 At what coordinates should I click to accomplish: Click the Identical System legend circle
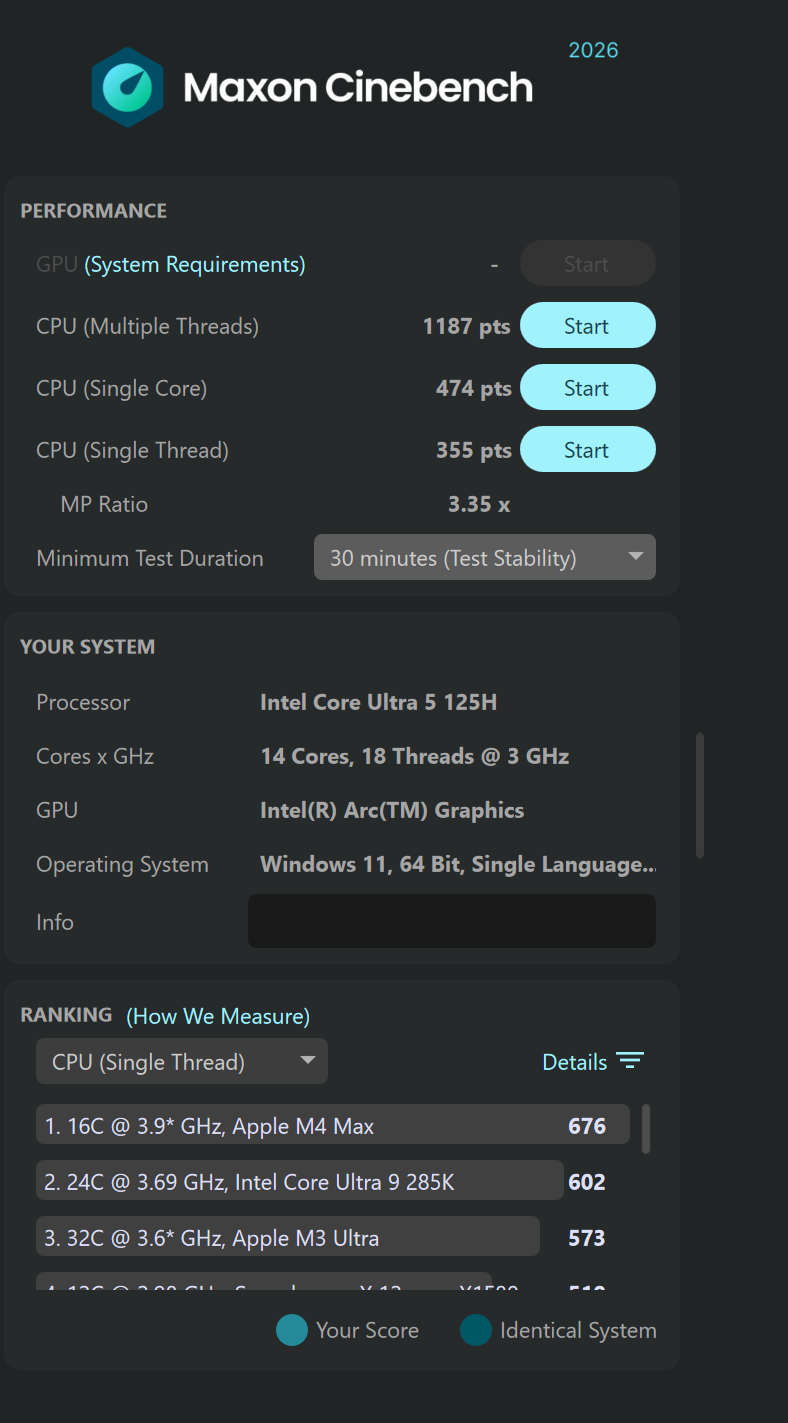[x=476, y=1330]
